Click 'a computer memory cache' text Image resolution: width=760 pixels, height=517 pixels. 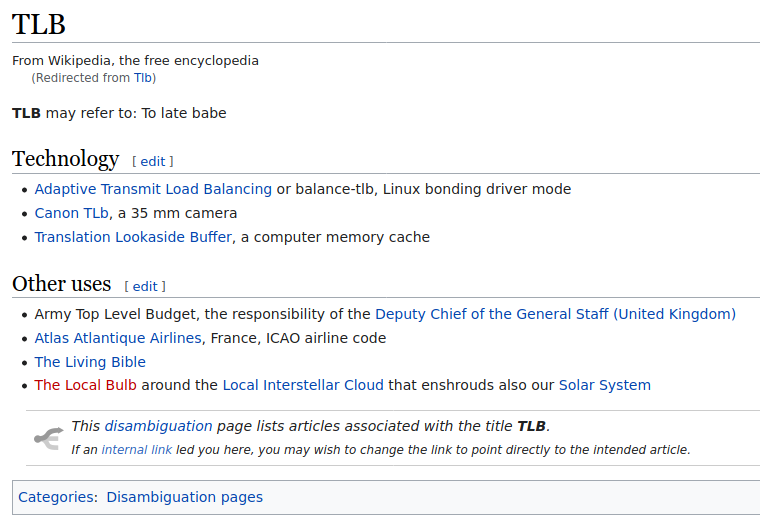[x=335, y=237]
